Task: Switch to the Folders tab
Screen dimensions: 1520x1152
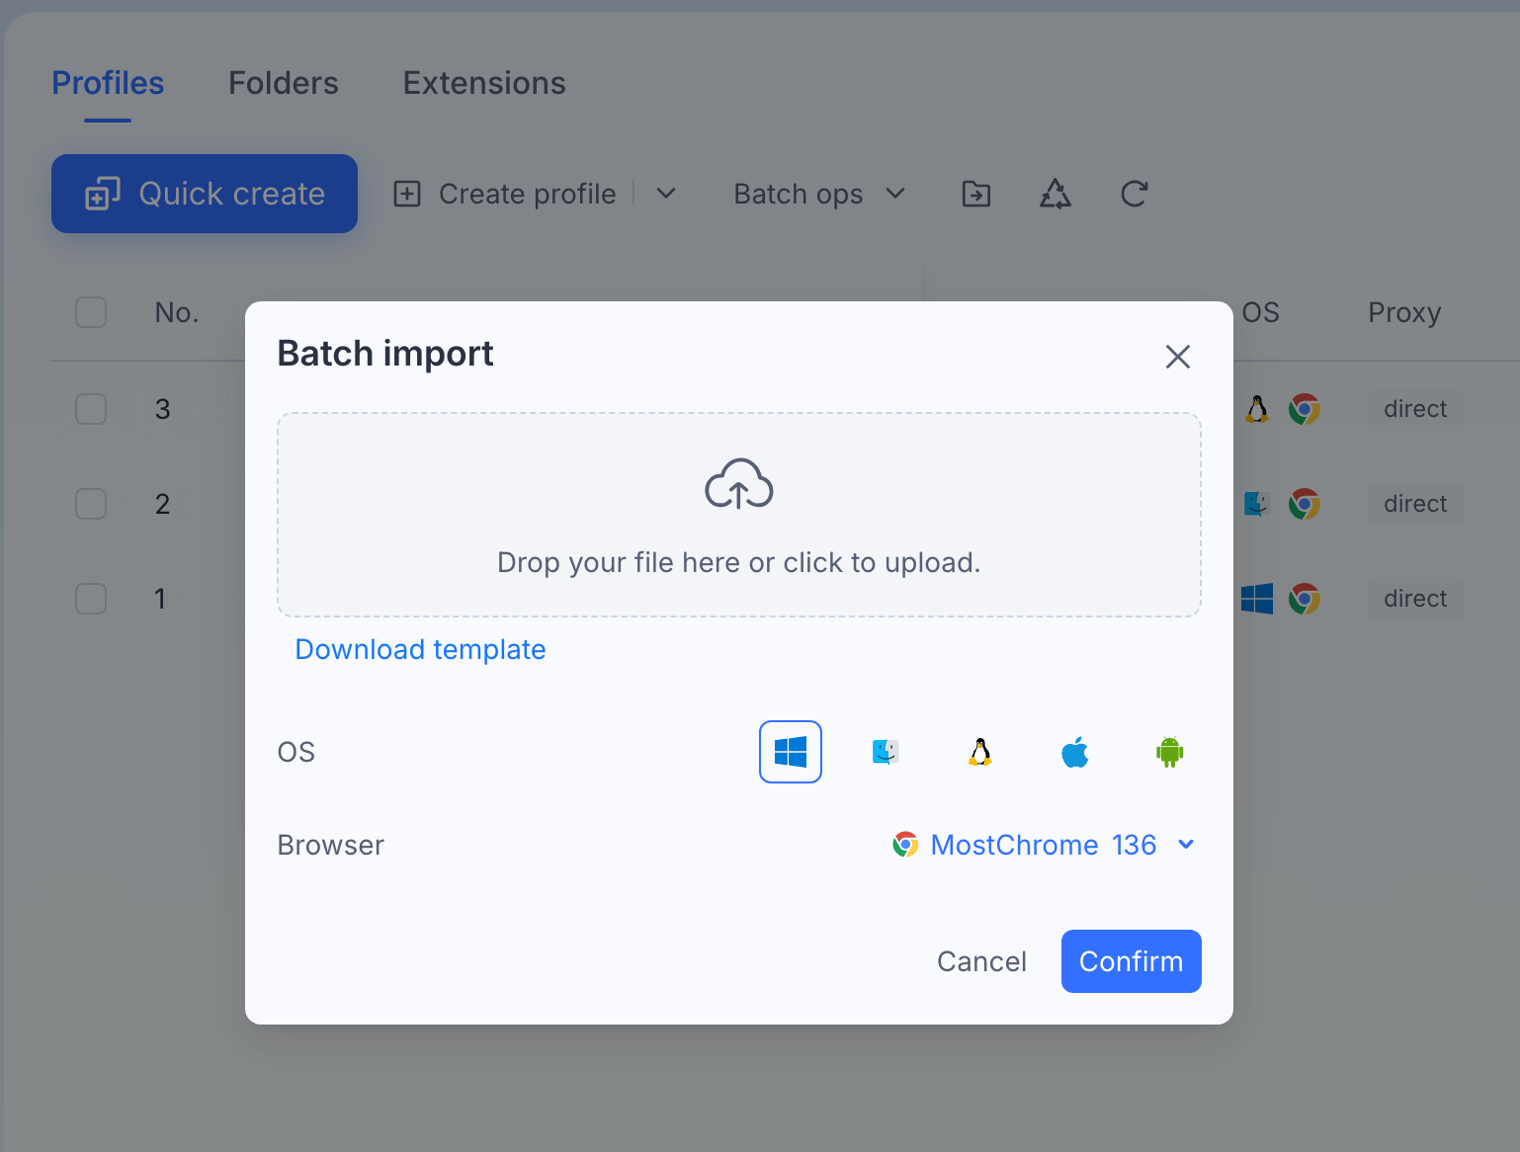Action: [283, 83]
